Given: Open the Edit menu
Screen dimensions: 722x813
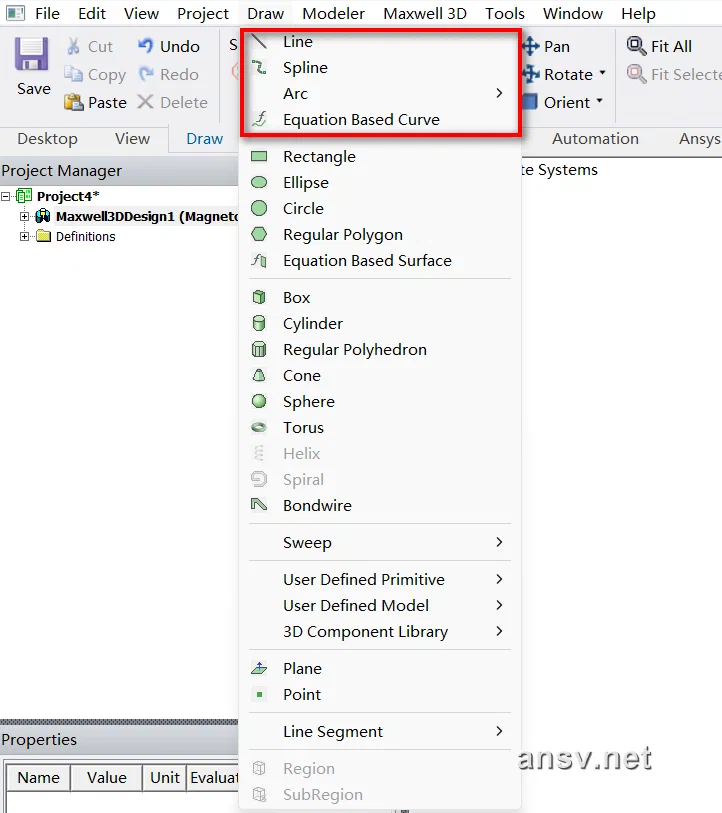Looking at the screenshot, I should click(x=92, y=13).
